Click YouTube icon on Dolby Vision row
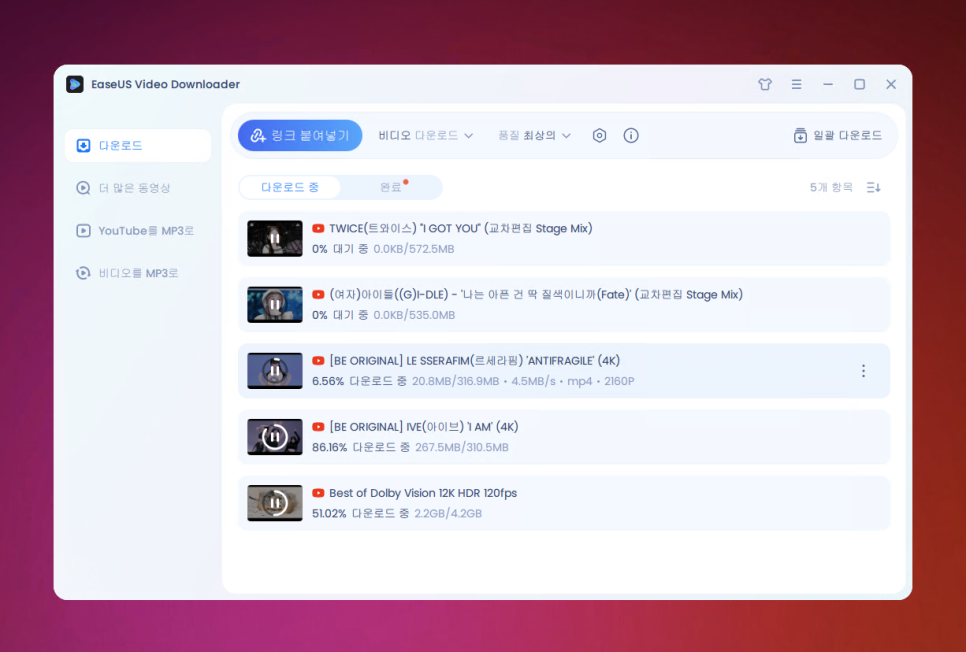 pyautogui.click(x=318, y=493)
